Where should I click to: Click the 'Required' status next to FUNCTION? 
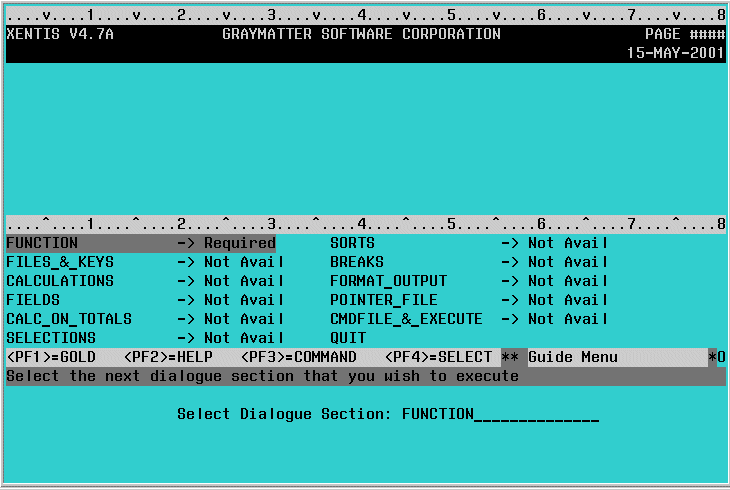pos(240,243)
